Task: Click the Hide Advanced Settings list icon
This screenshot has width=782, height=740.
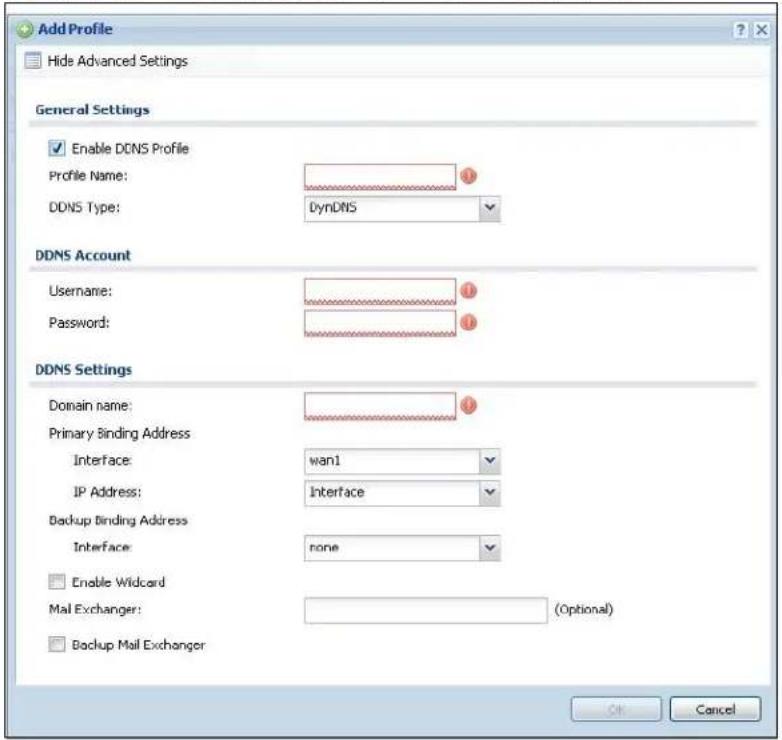Action: [33, 61]
